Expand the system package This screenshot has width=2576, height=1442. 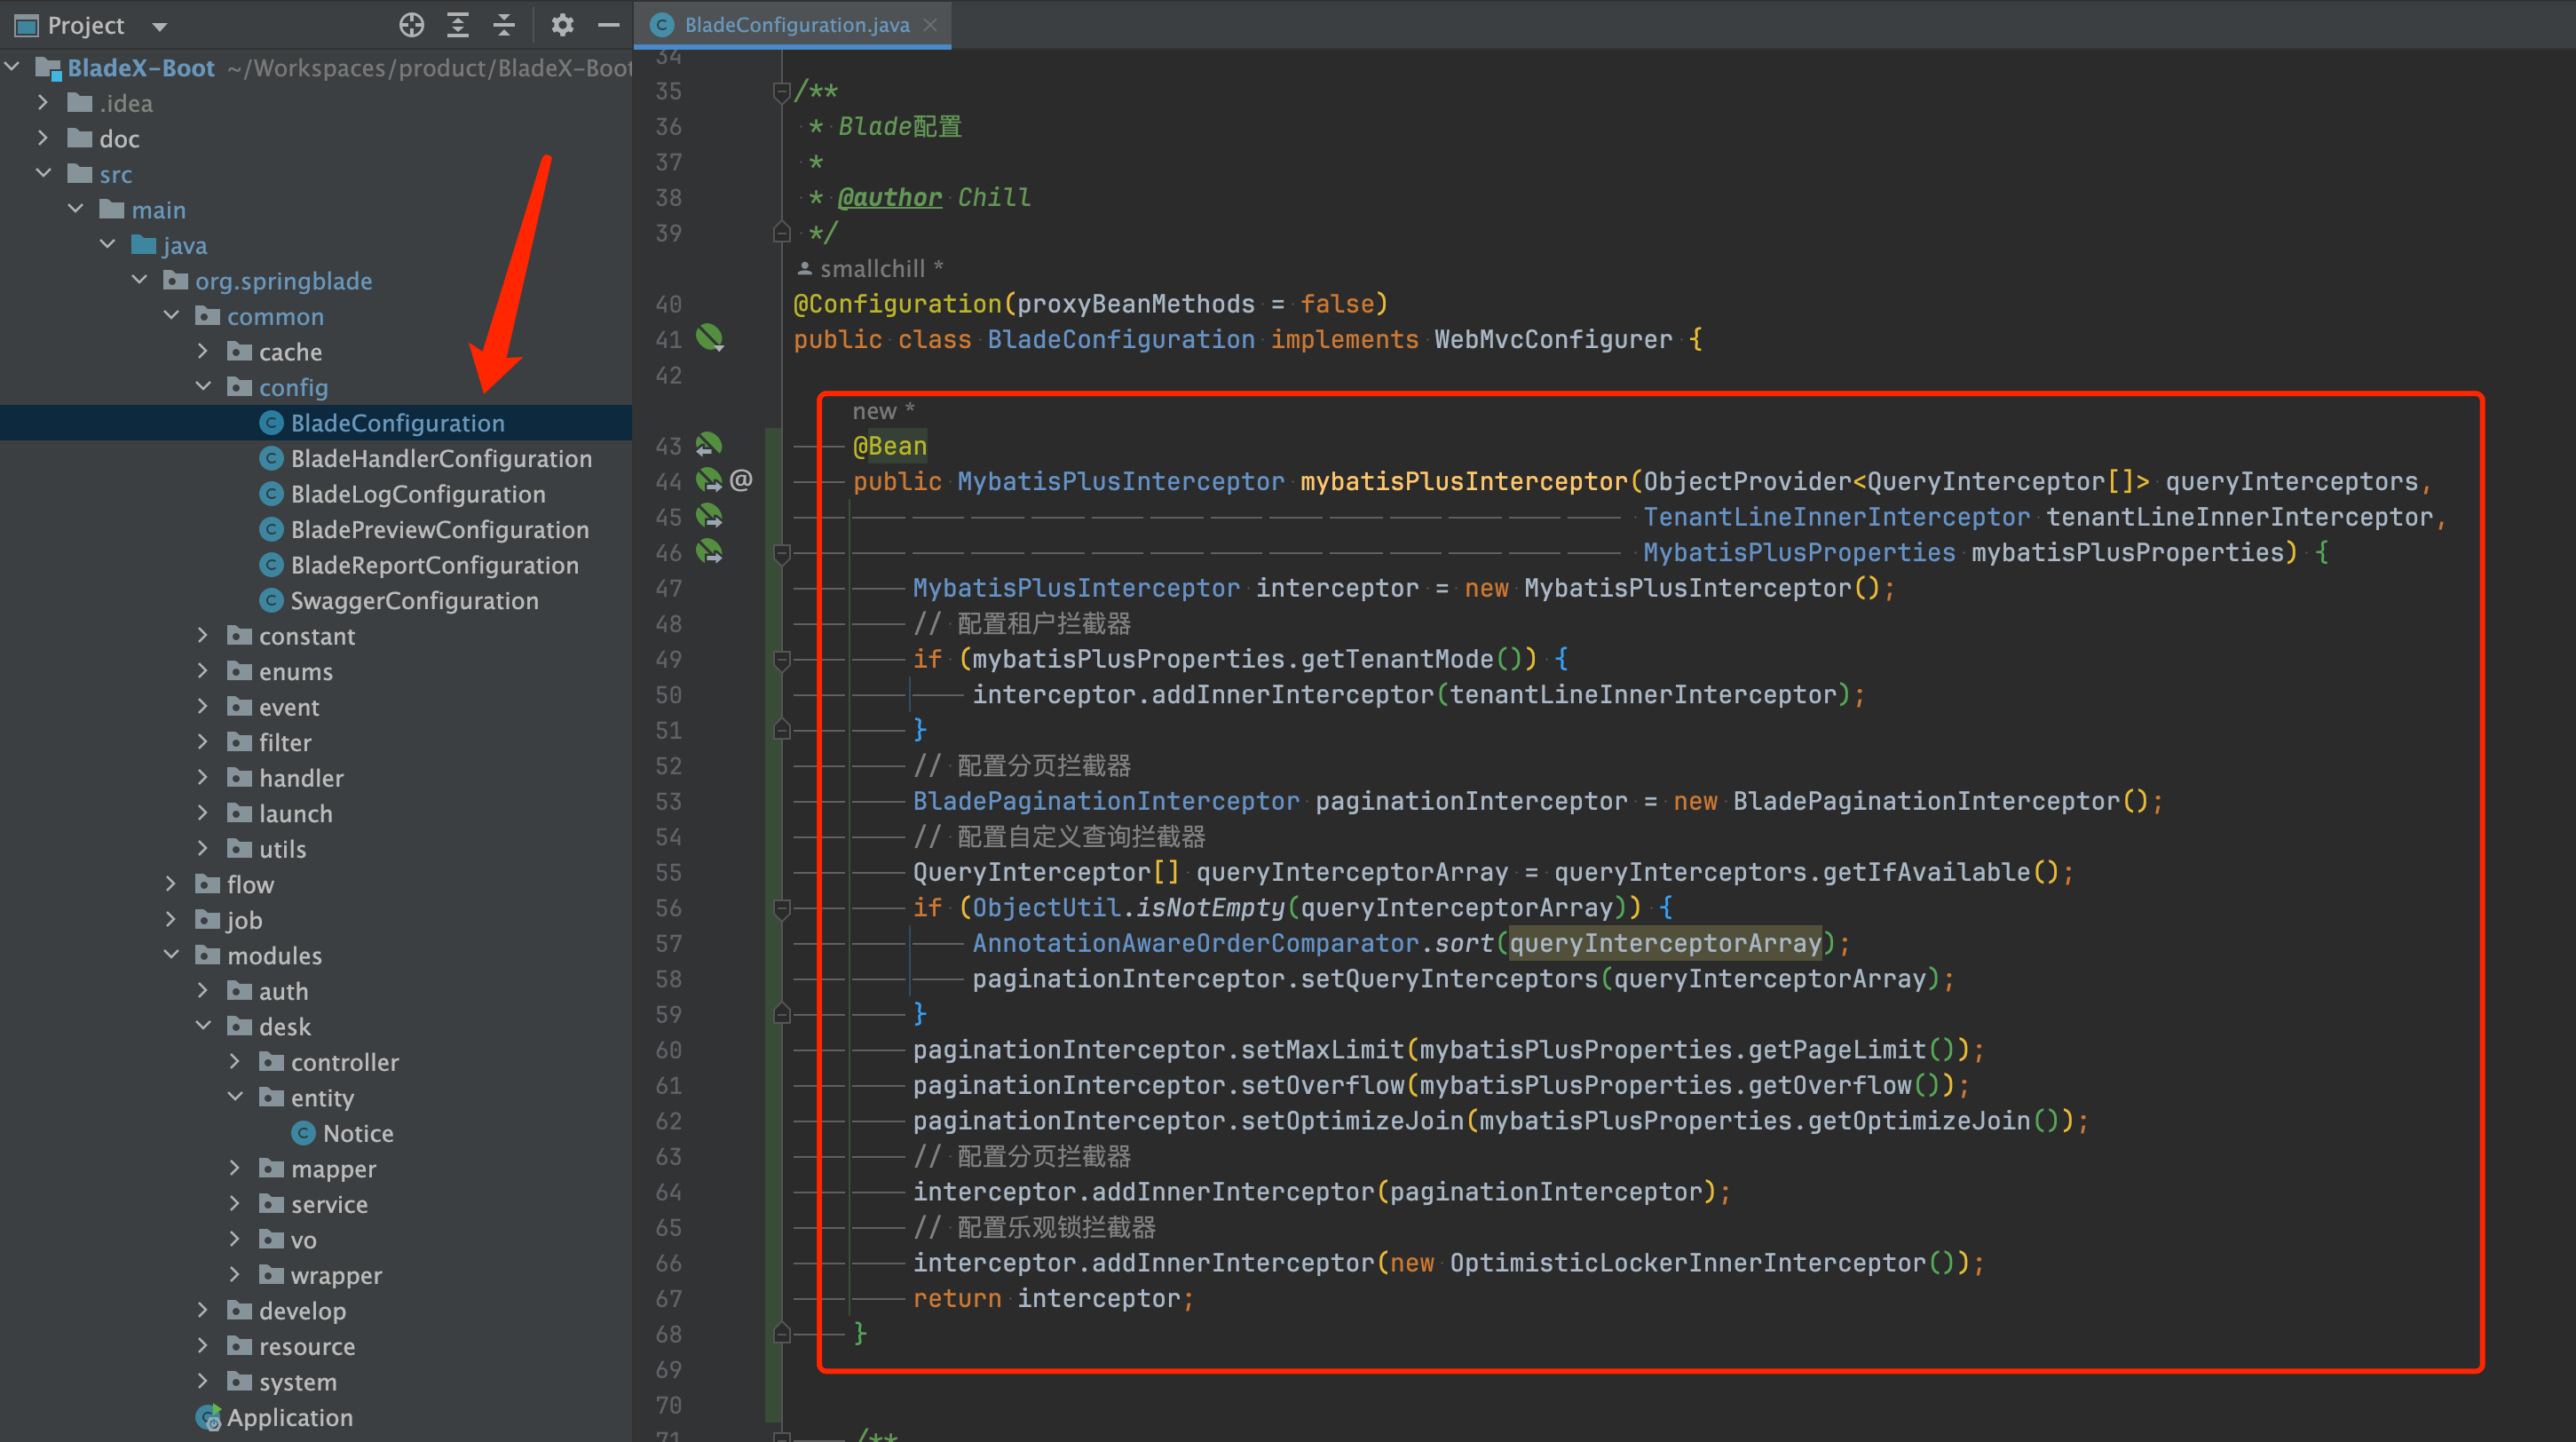[203, 1381]
